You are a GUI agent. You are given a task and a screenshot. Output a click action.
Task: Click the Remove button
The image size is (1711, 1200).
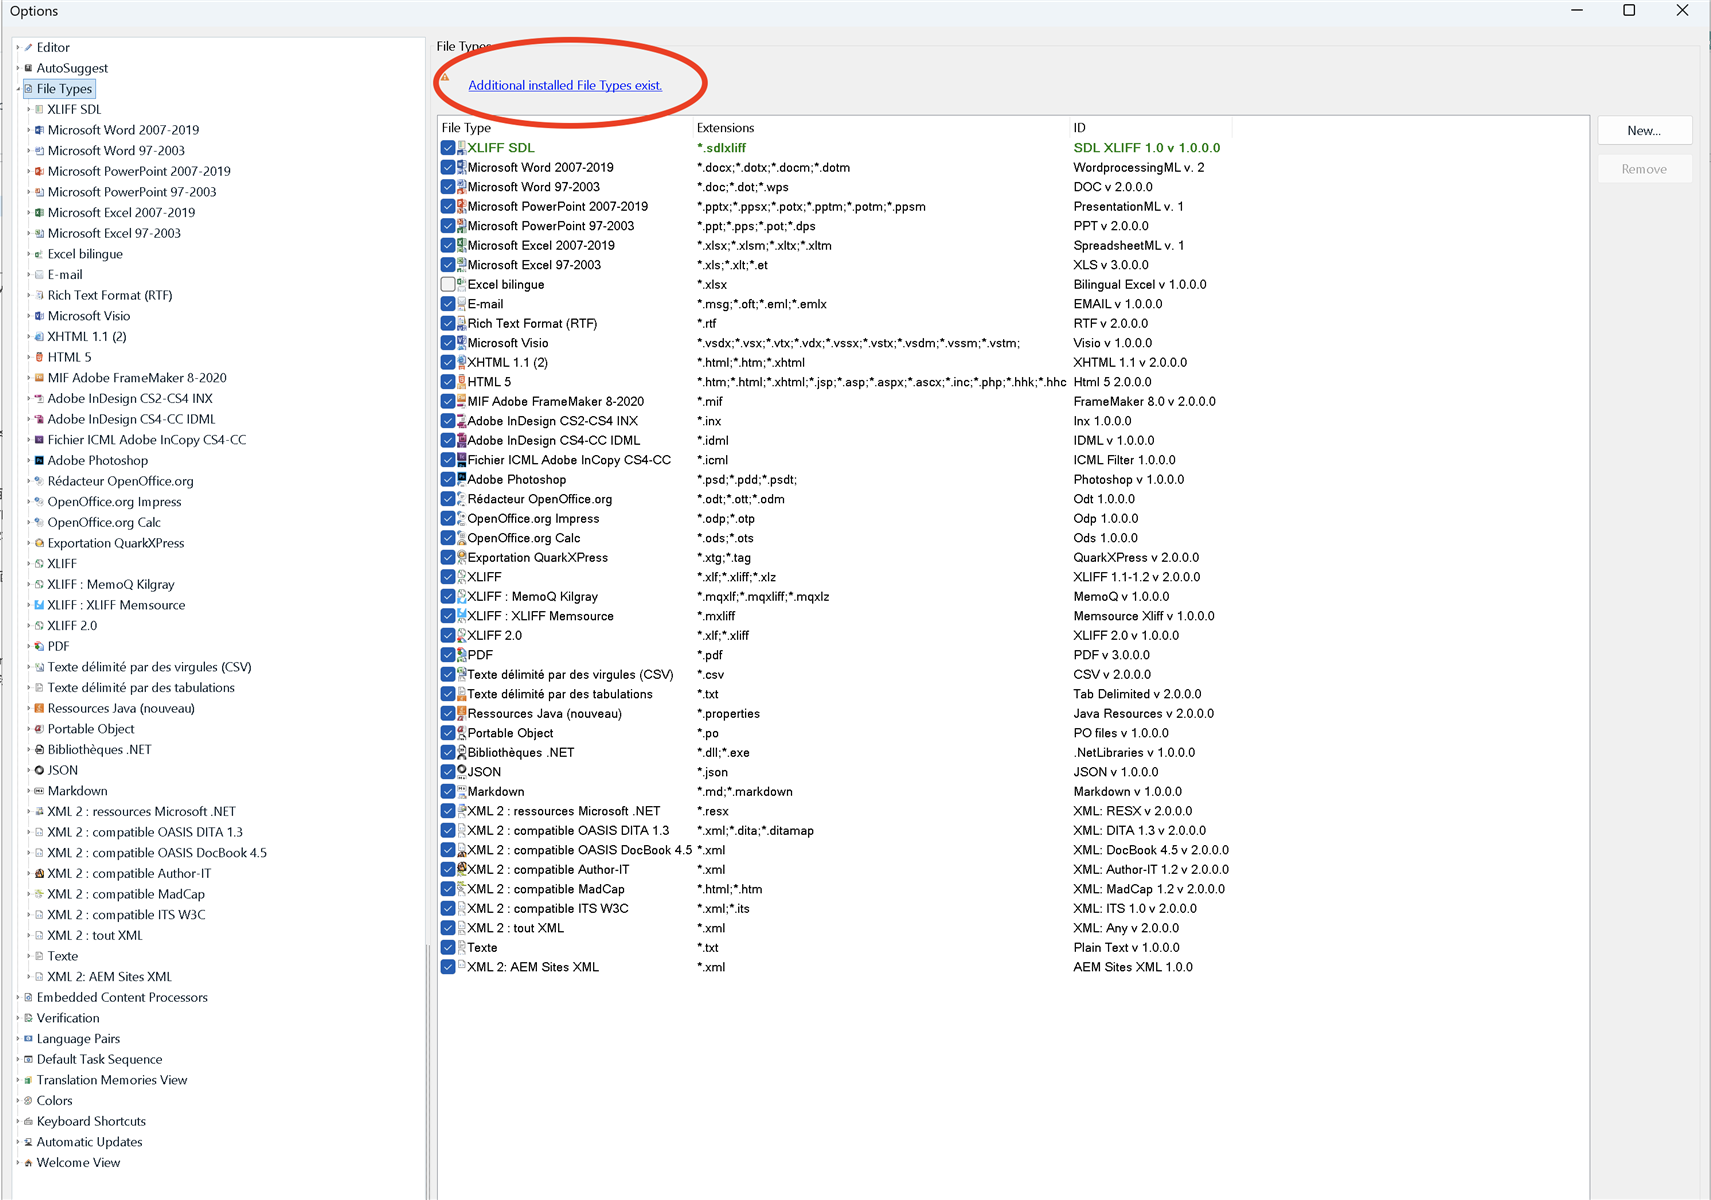click(1644, 169)
